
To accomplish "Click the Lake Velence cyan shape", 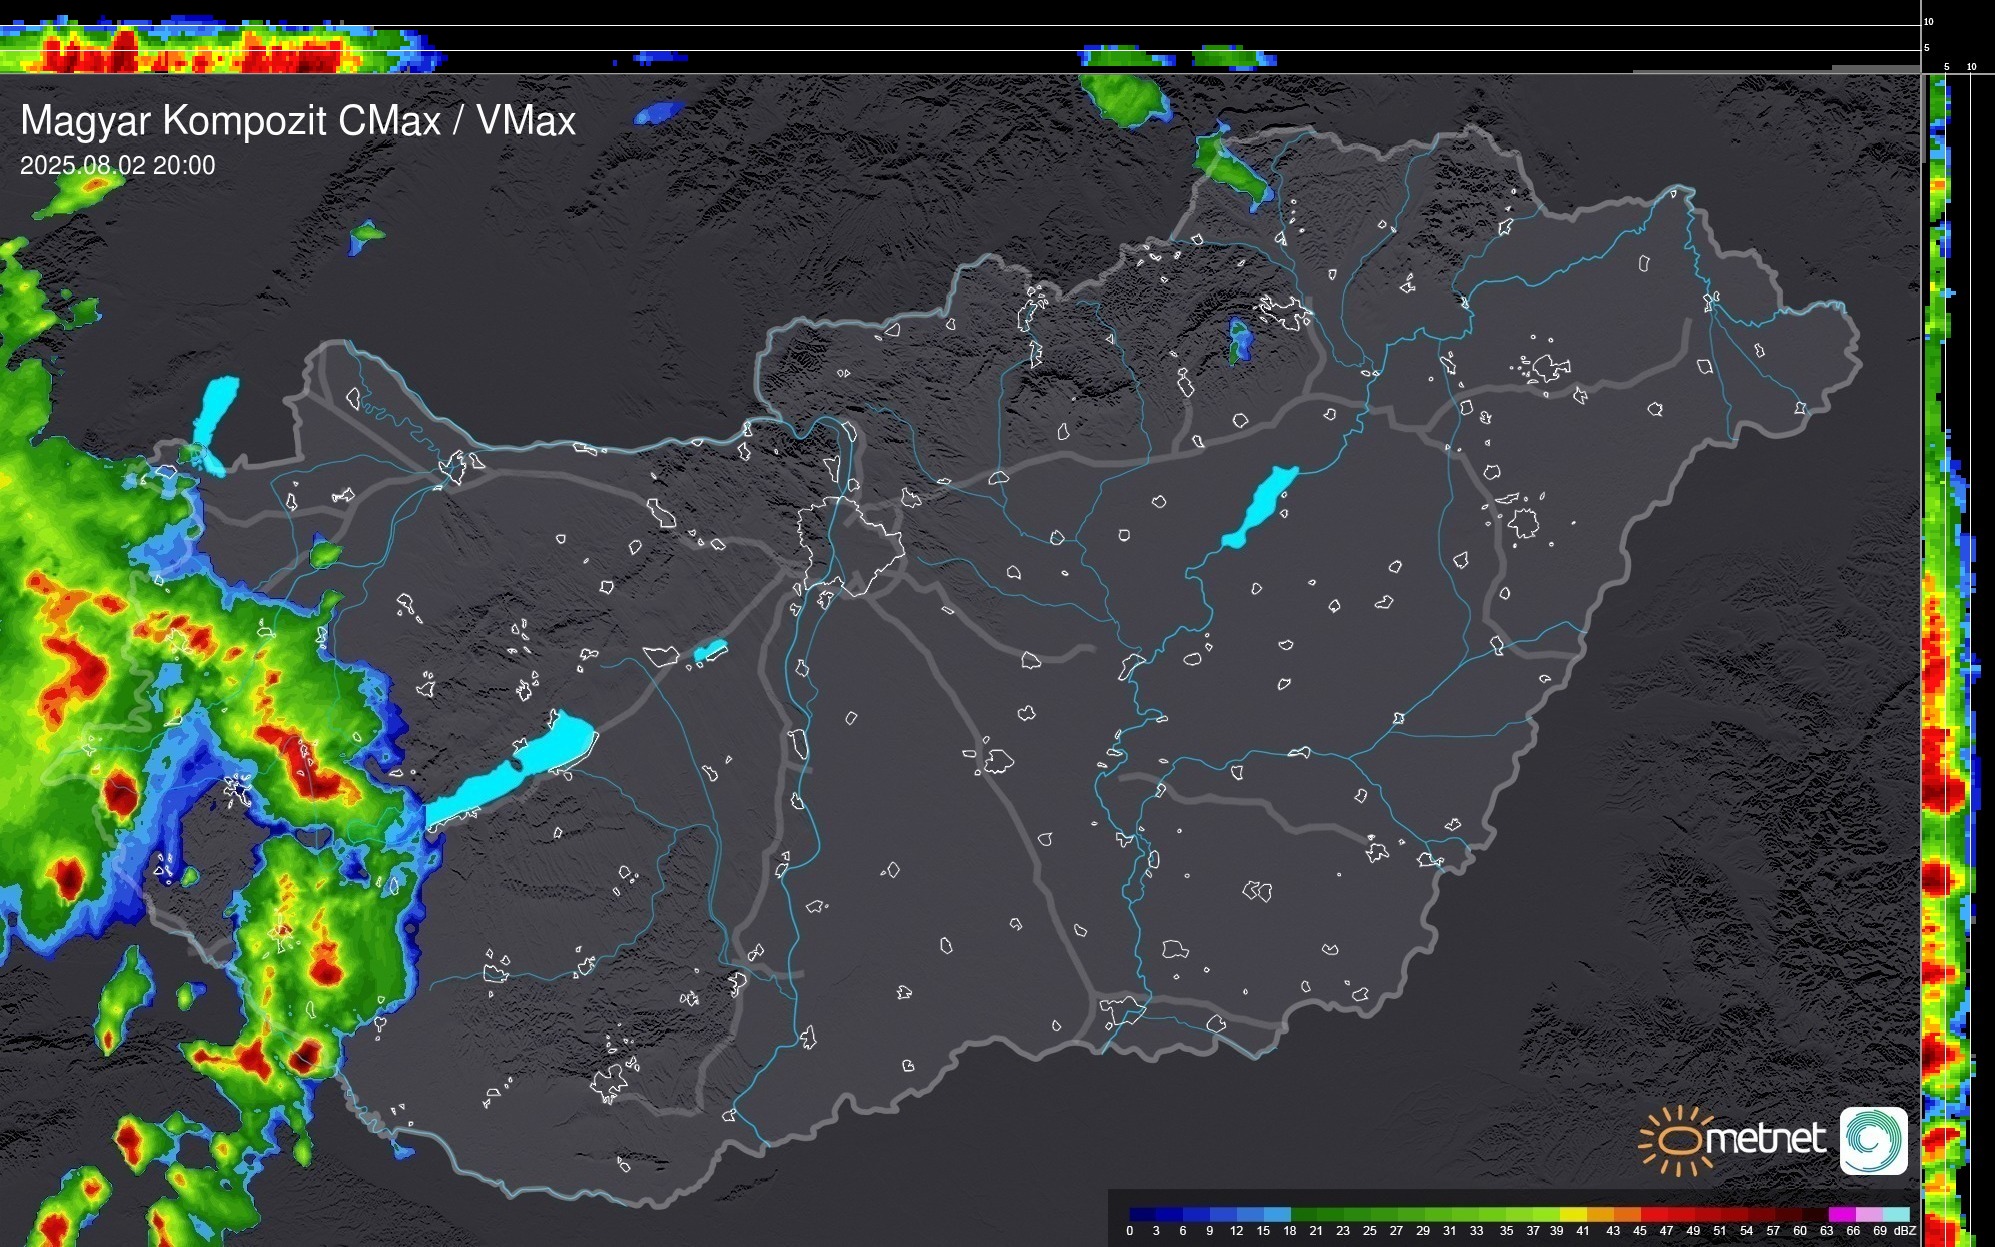I will (709, 651).
